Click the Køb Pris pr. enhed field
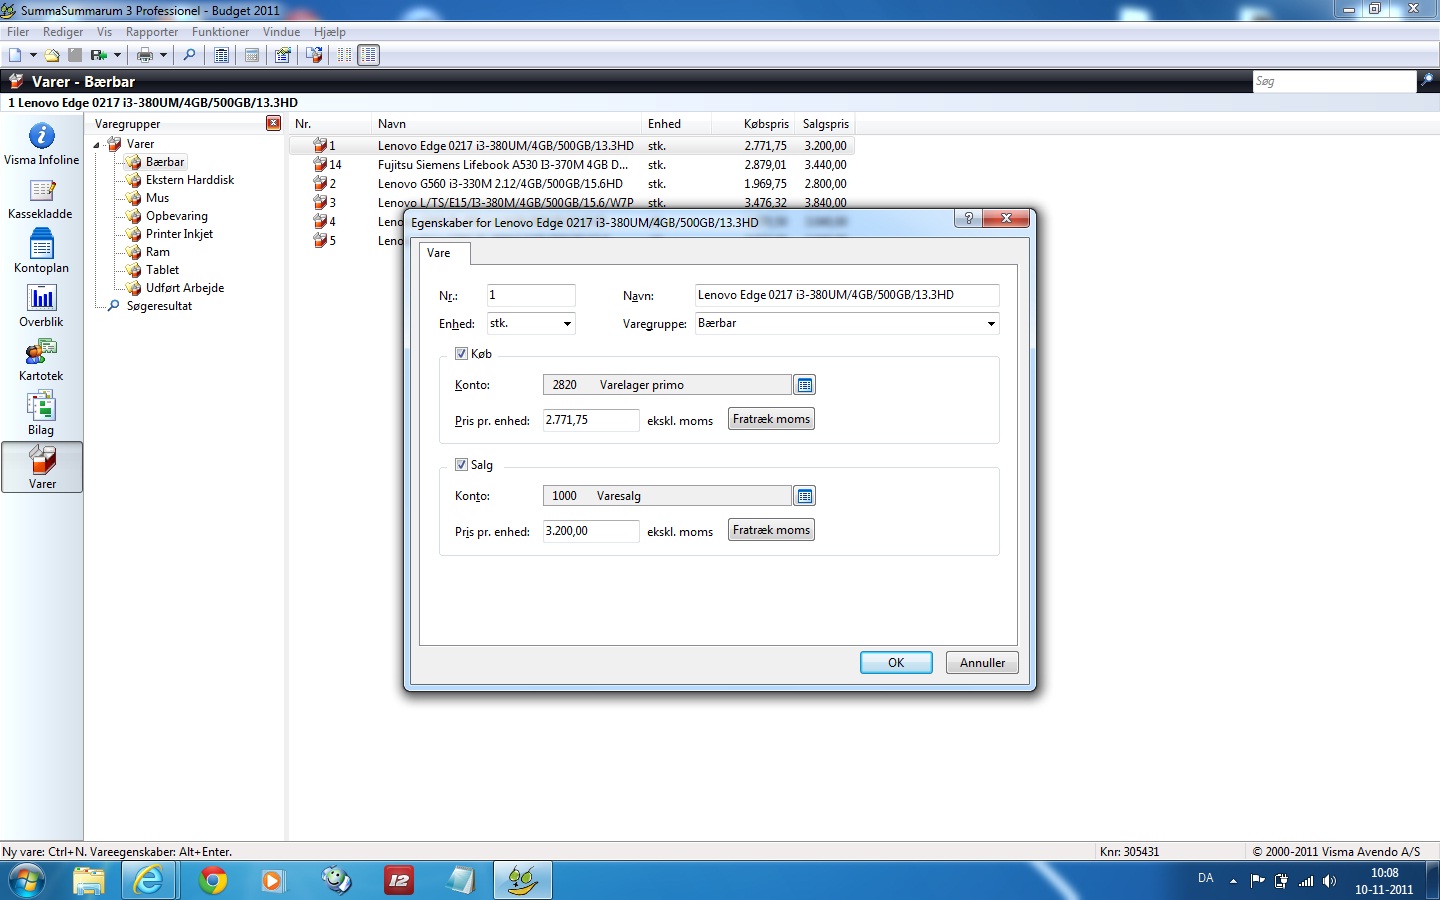 591,420
